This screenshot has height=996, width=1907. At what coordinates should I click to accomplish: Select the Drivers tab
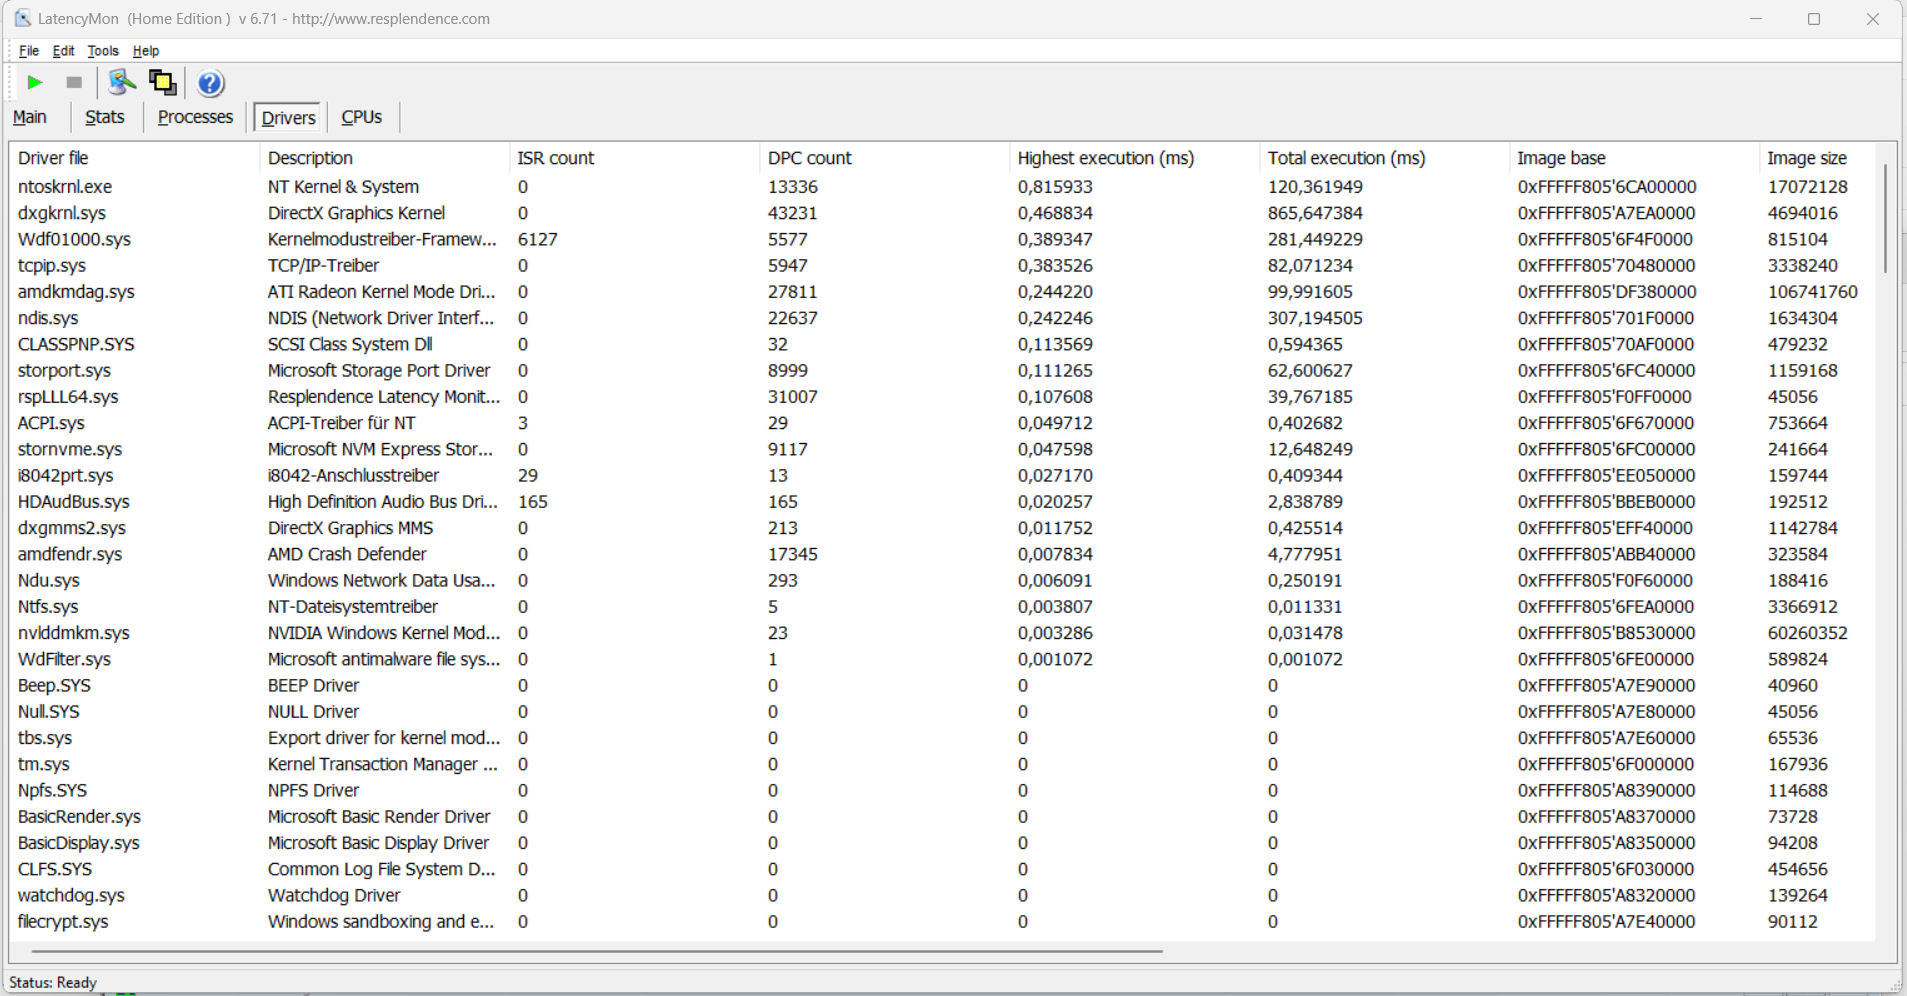(x=288, y=118)
